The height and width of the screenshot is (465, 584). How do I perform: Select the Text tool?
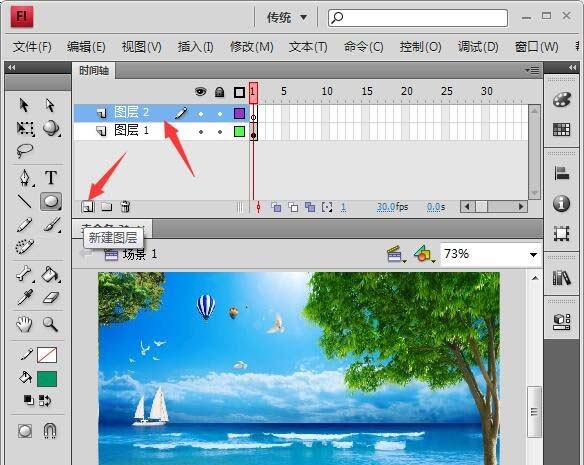[51, 177]
